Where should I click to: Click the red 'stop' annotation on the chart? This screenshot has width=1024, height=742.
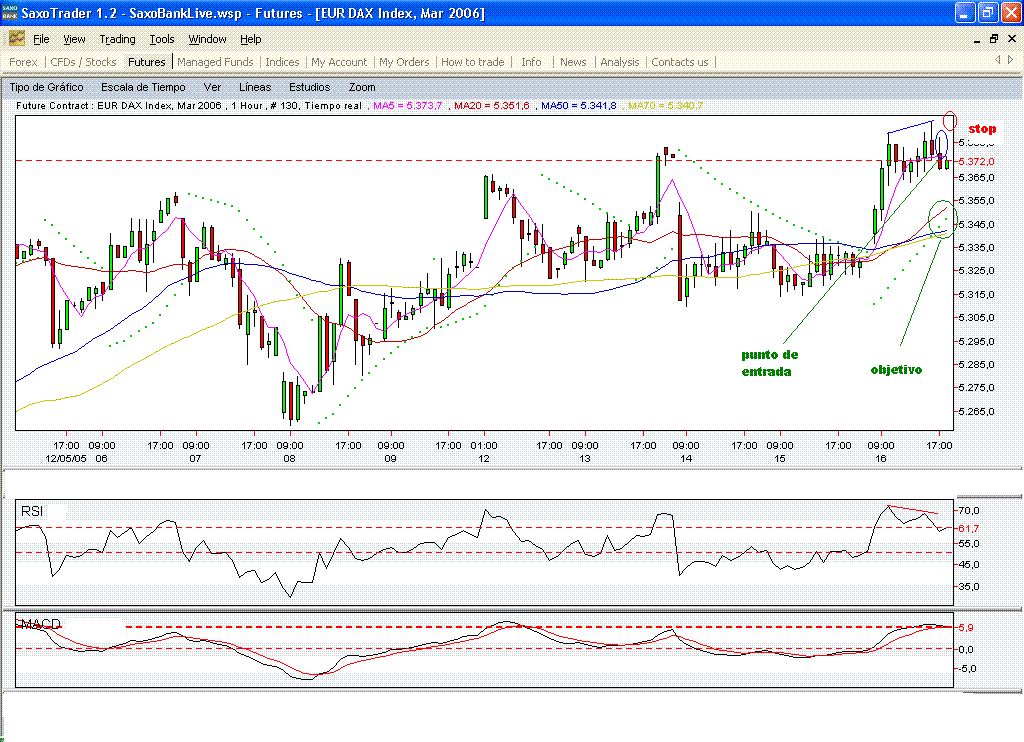(x=982, y=129)
